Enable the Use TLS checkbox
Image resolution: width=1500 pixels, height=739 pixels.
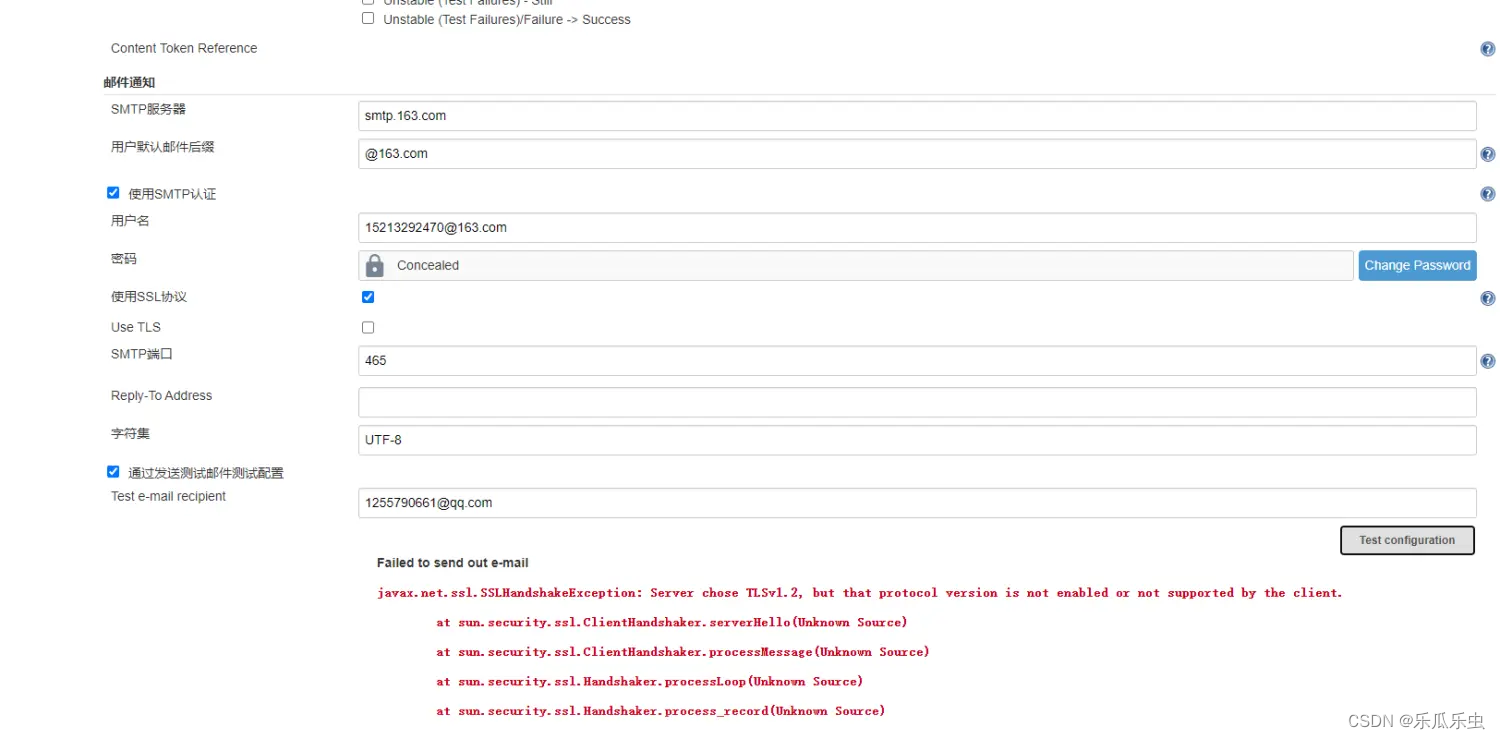click(x=368, y=327)
